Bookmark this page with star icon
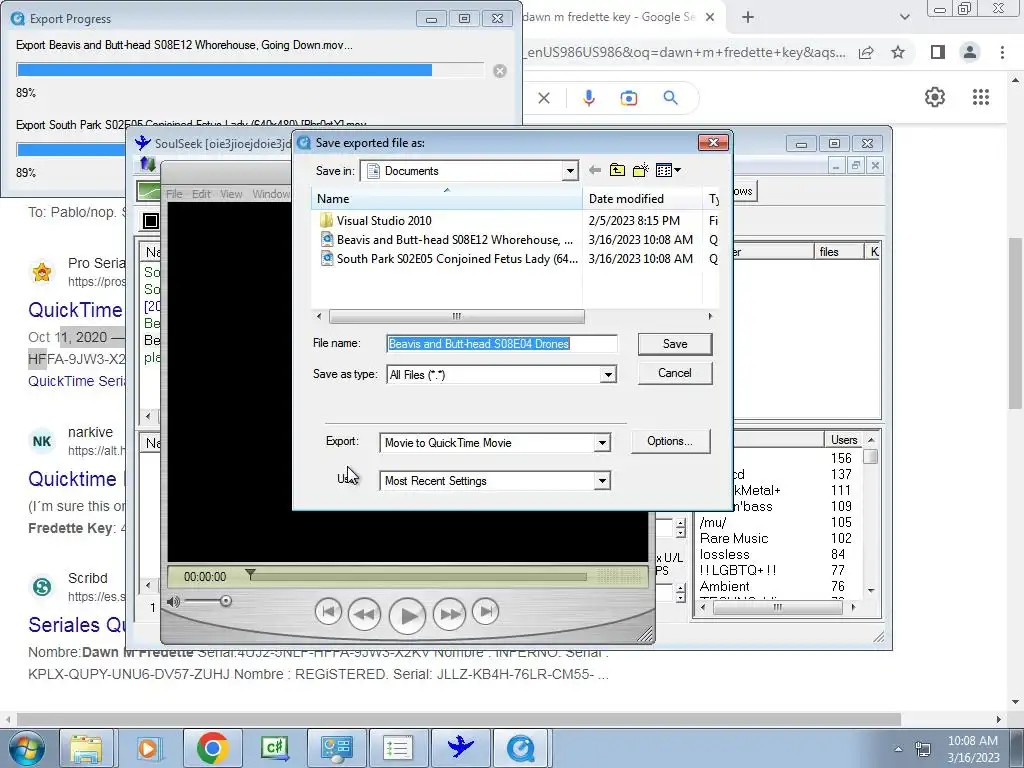This screenshot has height=768, width=1024. (898, 52)
